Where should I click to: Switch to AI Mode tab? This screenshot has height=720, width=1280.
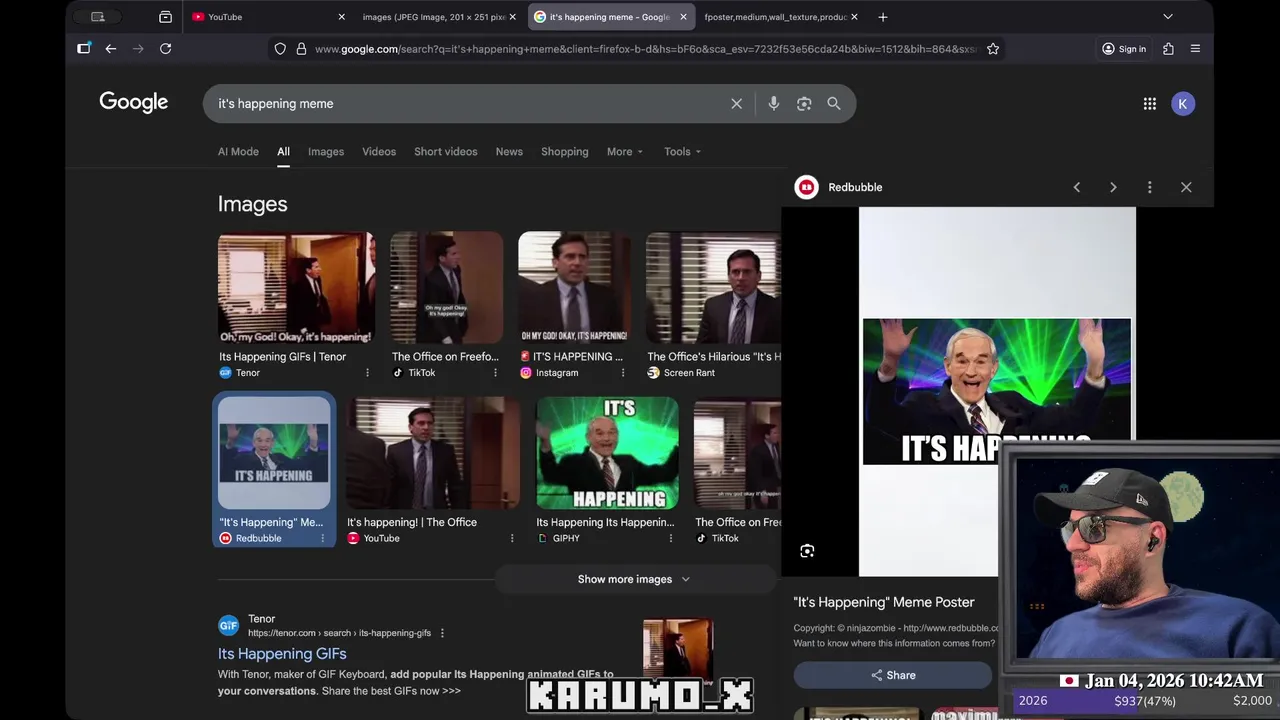point(238,152)
